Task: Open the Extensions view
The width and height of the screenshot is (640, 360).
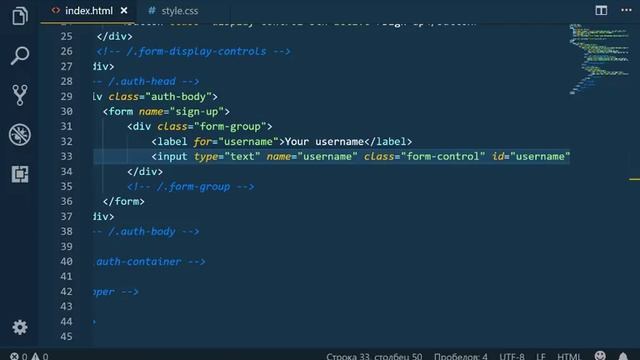Action: 20,174
